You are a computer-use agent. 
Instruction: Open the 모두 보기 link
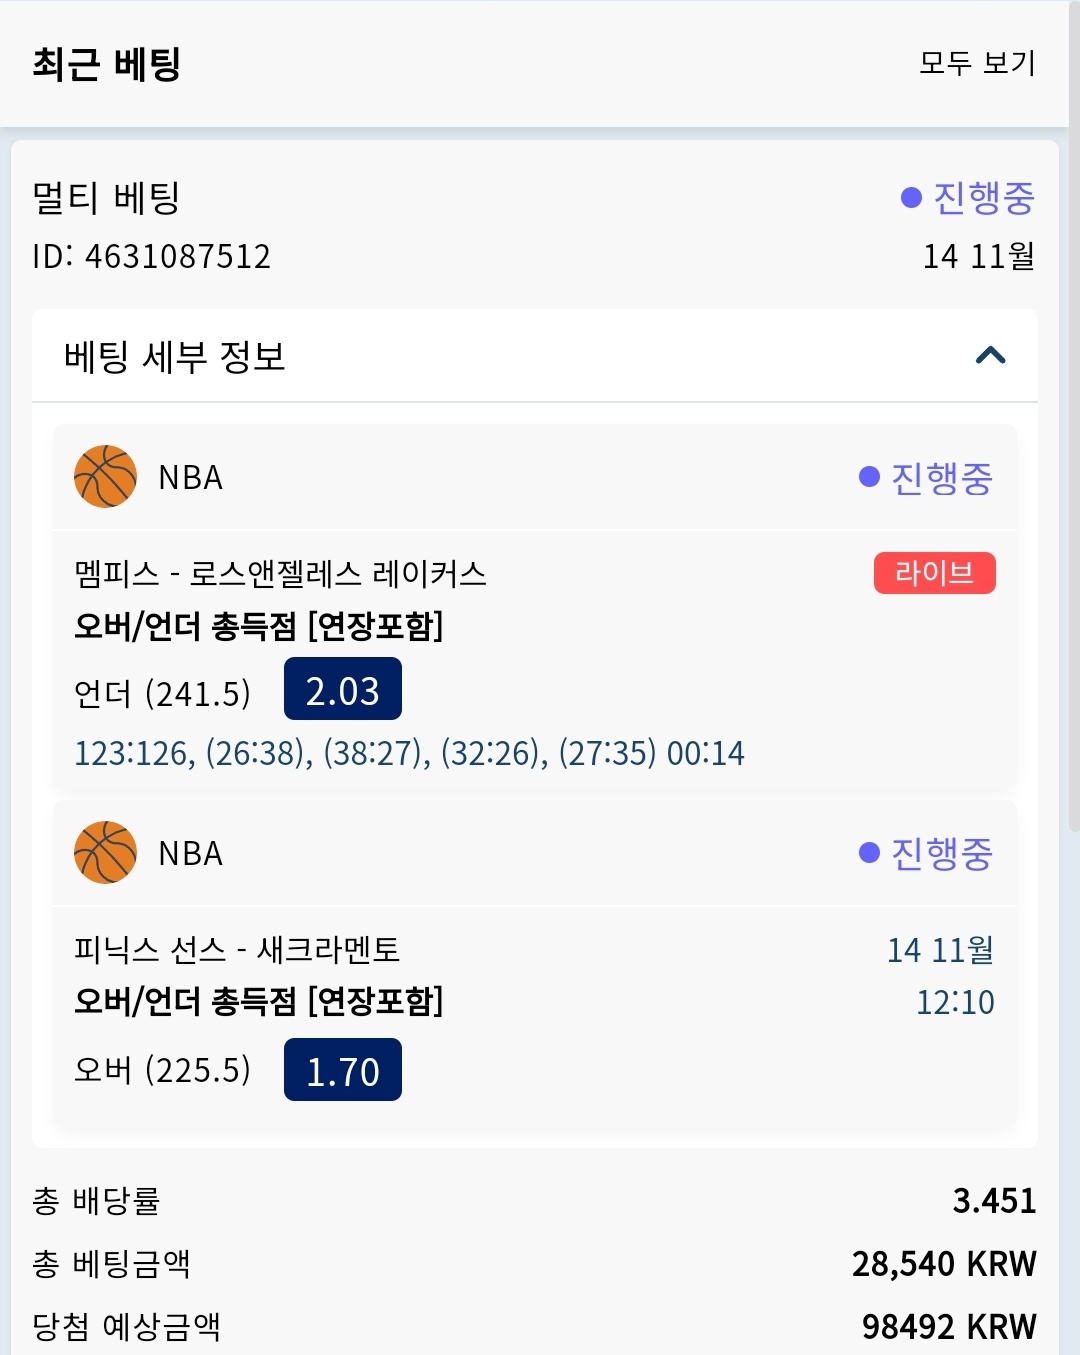click(x=977, y=63)
